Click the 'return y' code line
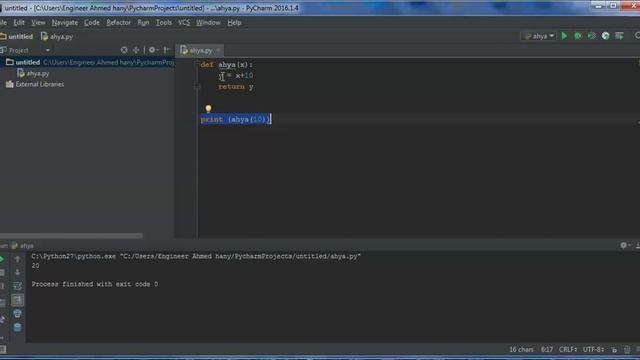Image resolution: width=640 pixels, height=360 pixels. point(236,87)
